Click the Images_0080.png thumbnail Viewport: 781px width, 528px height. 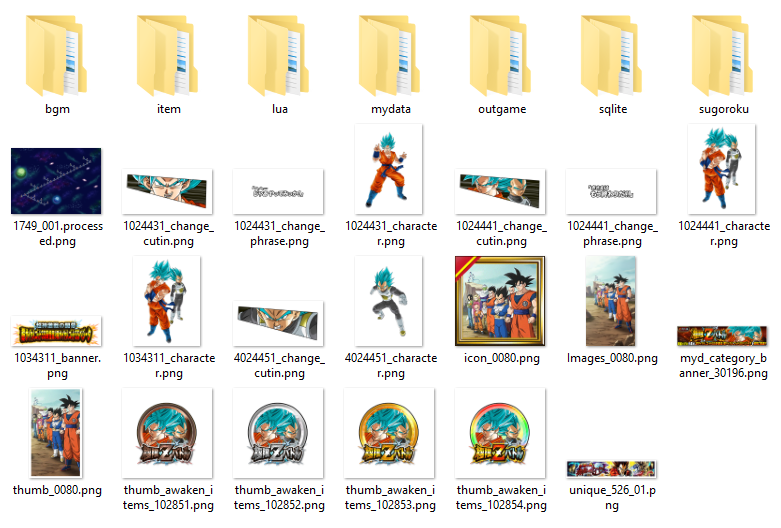coord(611,301)
